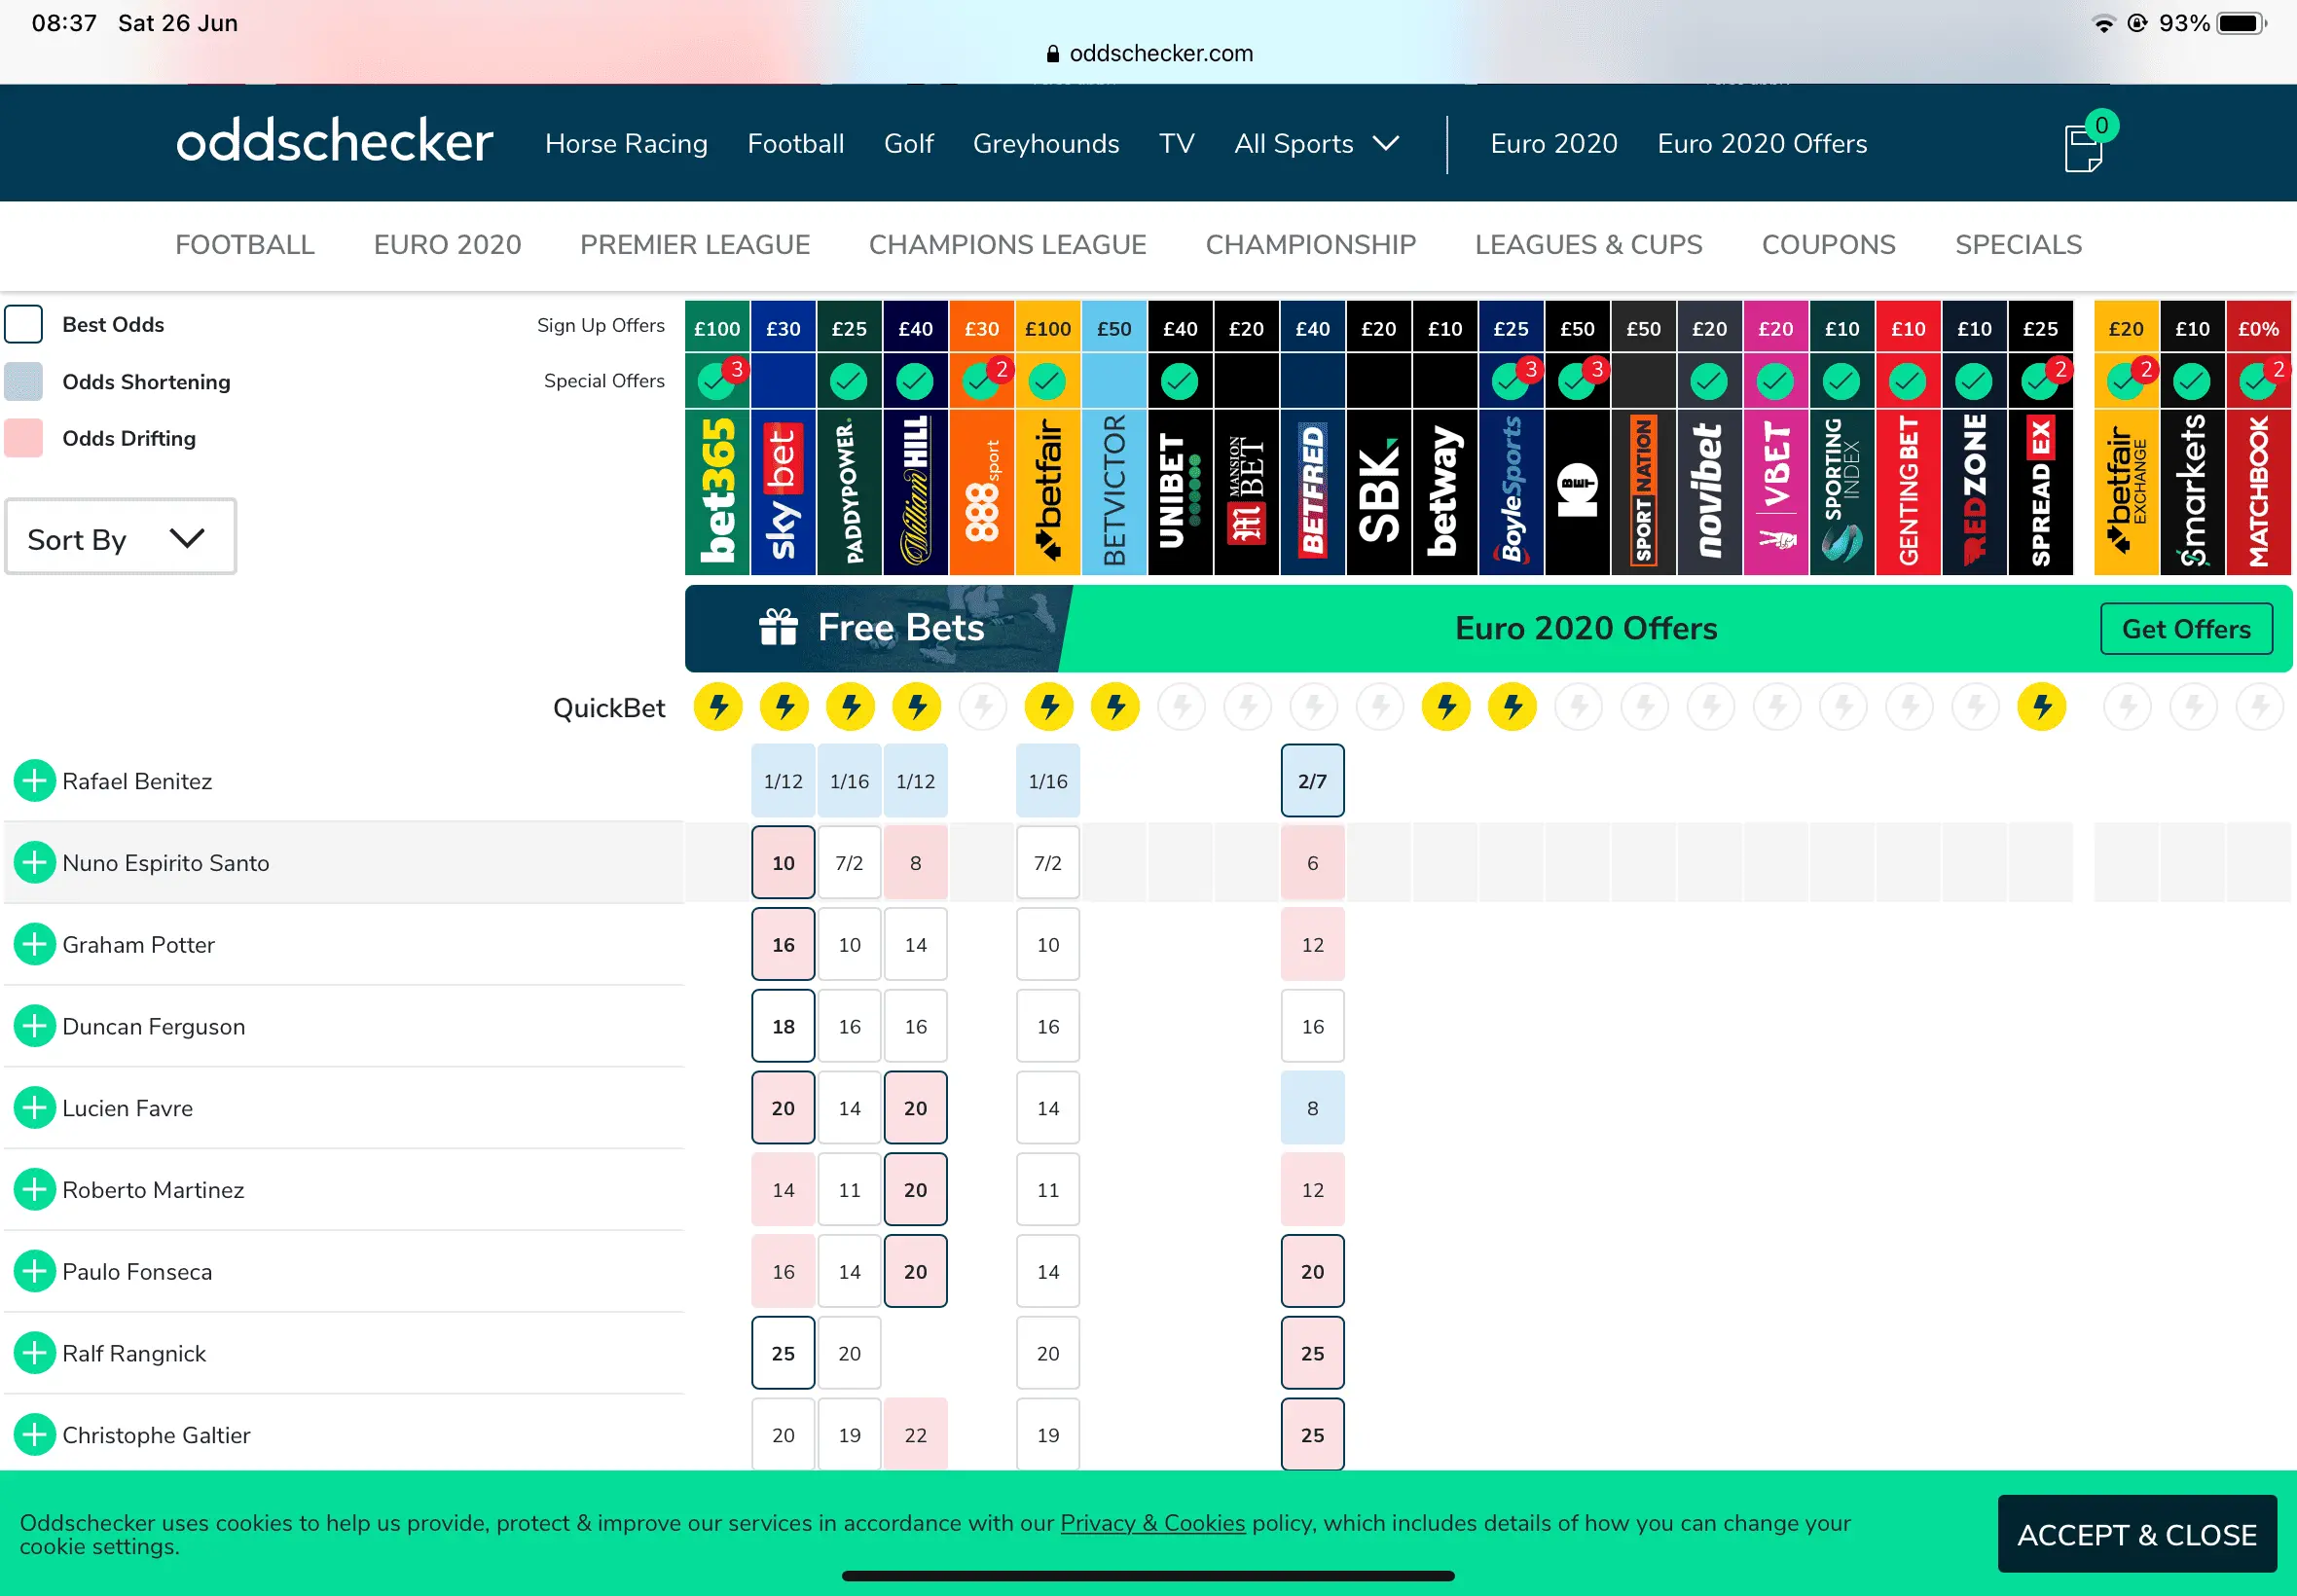
Task: Click ACCEPT & CLOSE on the cookie banner
Action: [2136, 1534]
